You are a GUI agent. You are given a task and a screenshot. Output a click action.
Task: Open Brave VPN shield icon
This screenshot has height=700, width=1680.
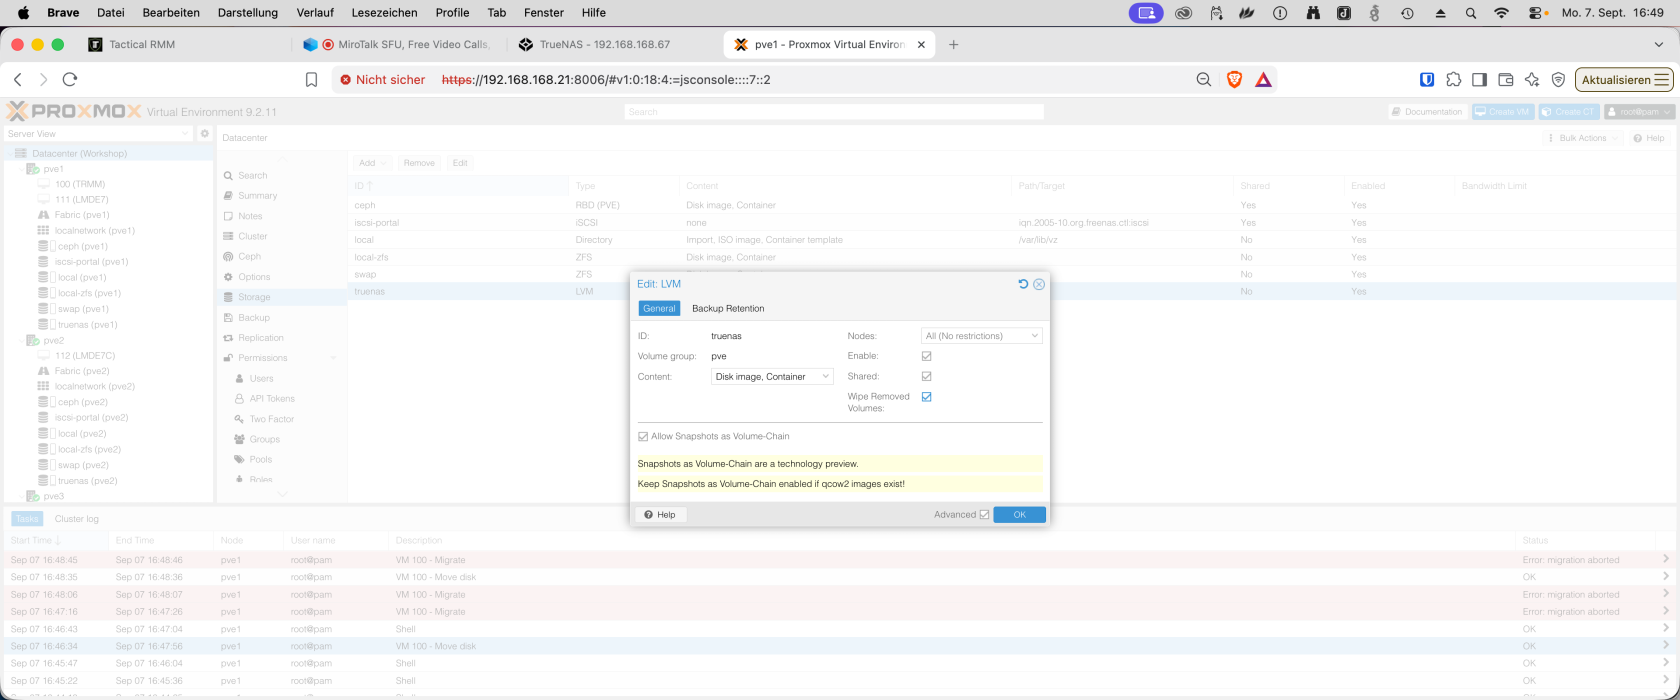pos(1558,79)
